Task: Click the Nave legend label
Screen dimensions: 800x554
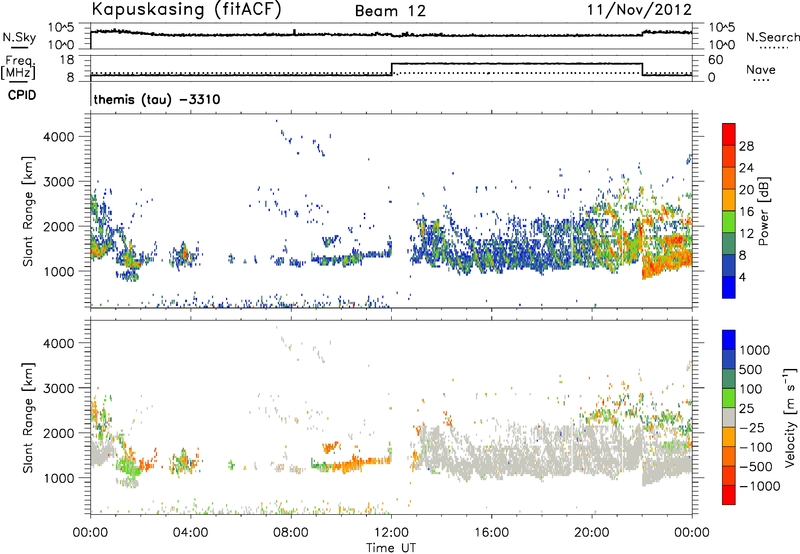Action: click(761, 70)
